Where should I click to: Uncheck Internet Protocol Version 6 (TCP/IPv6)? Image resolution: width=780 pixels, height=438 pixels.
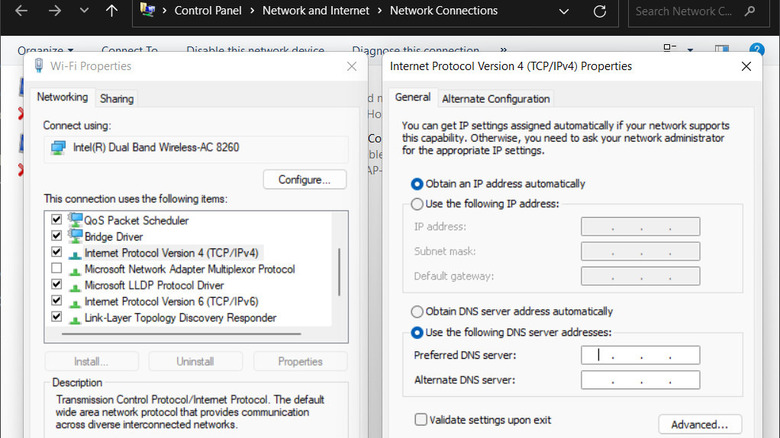[x=56, y=301]
